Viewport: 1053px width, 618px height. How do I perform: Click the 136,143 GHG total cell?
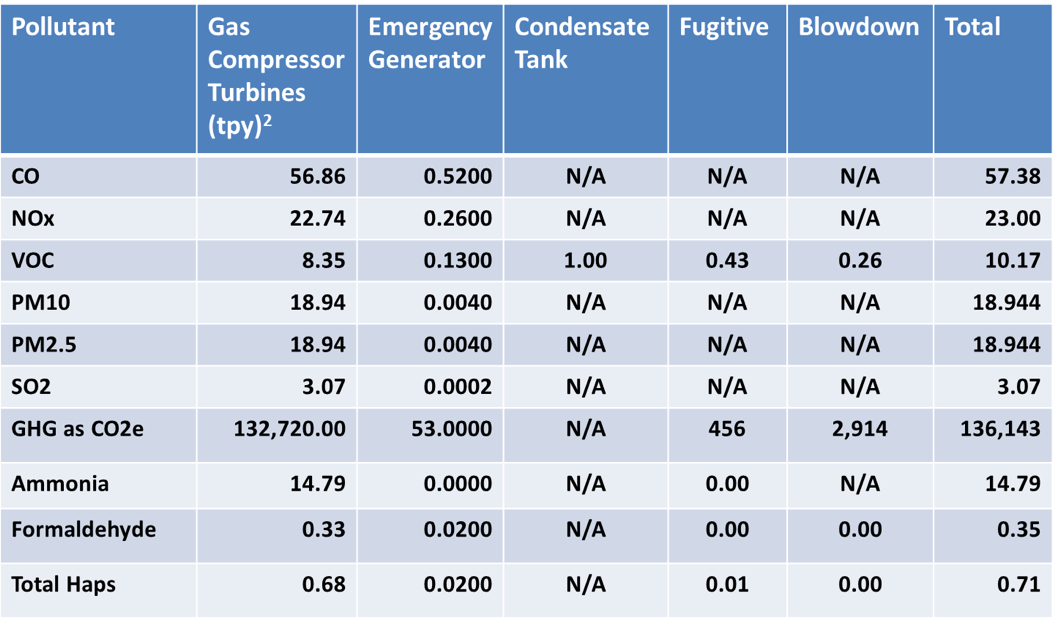pyautogui.click(x=998, y=429)
